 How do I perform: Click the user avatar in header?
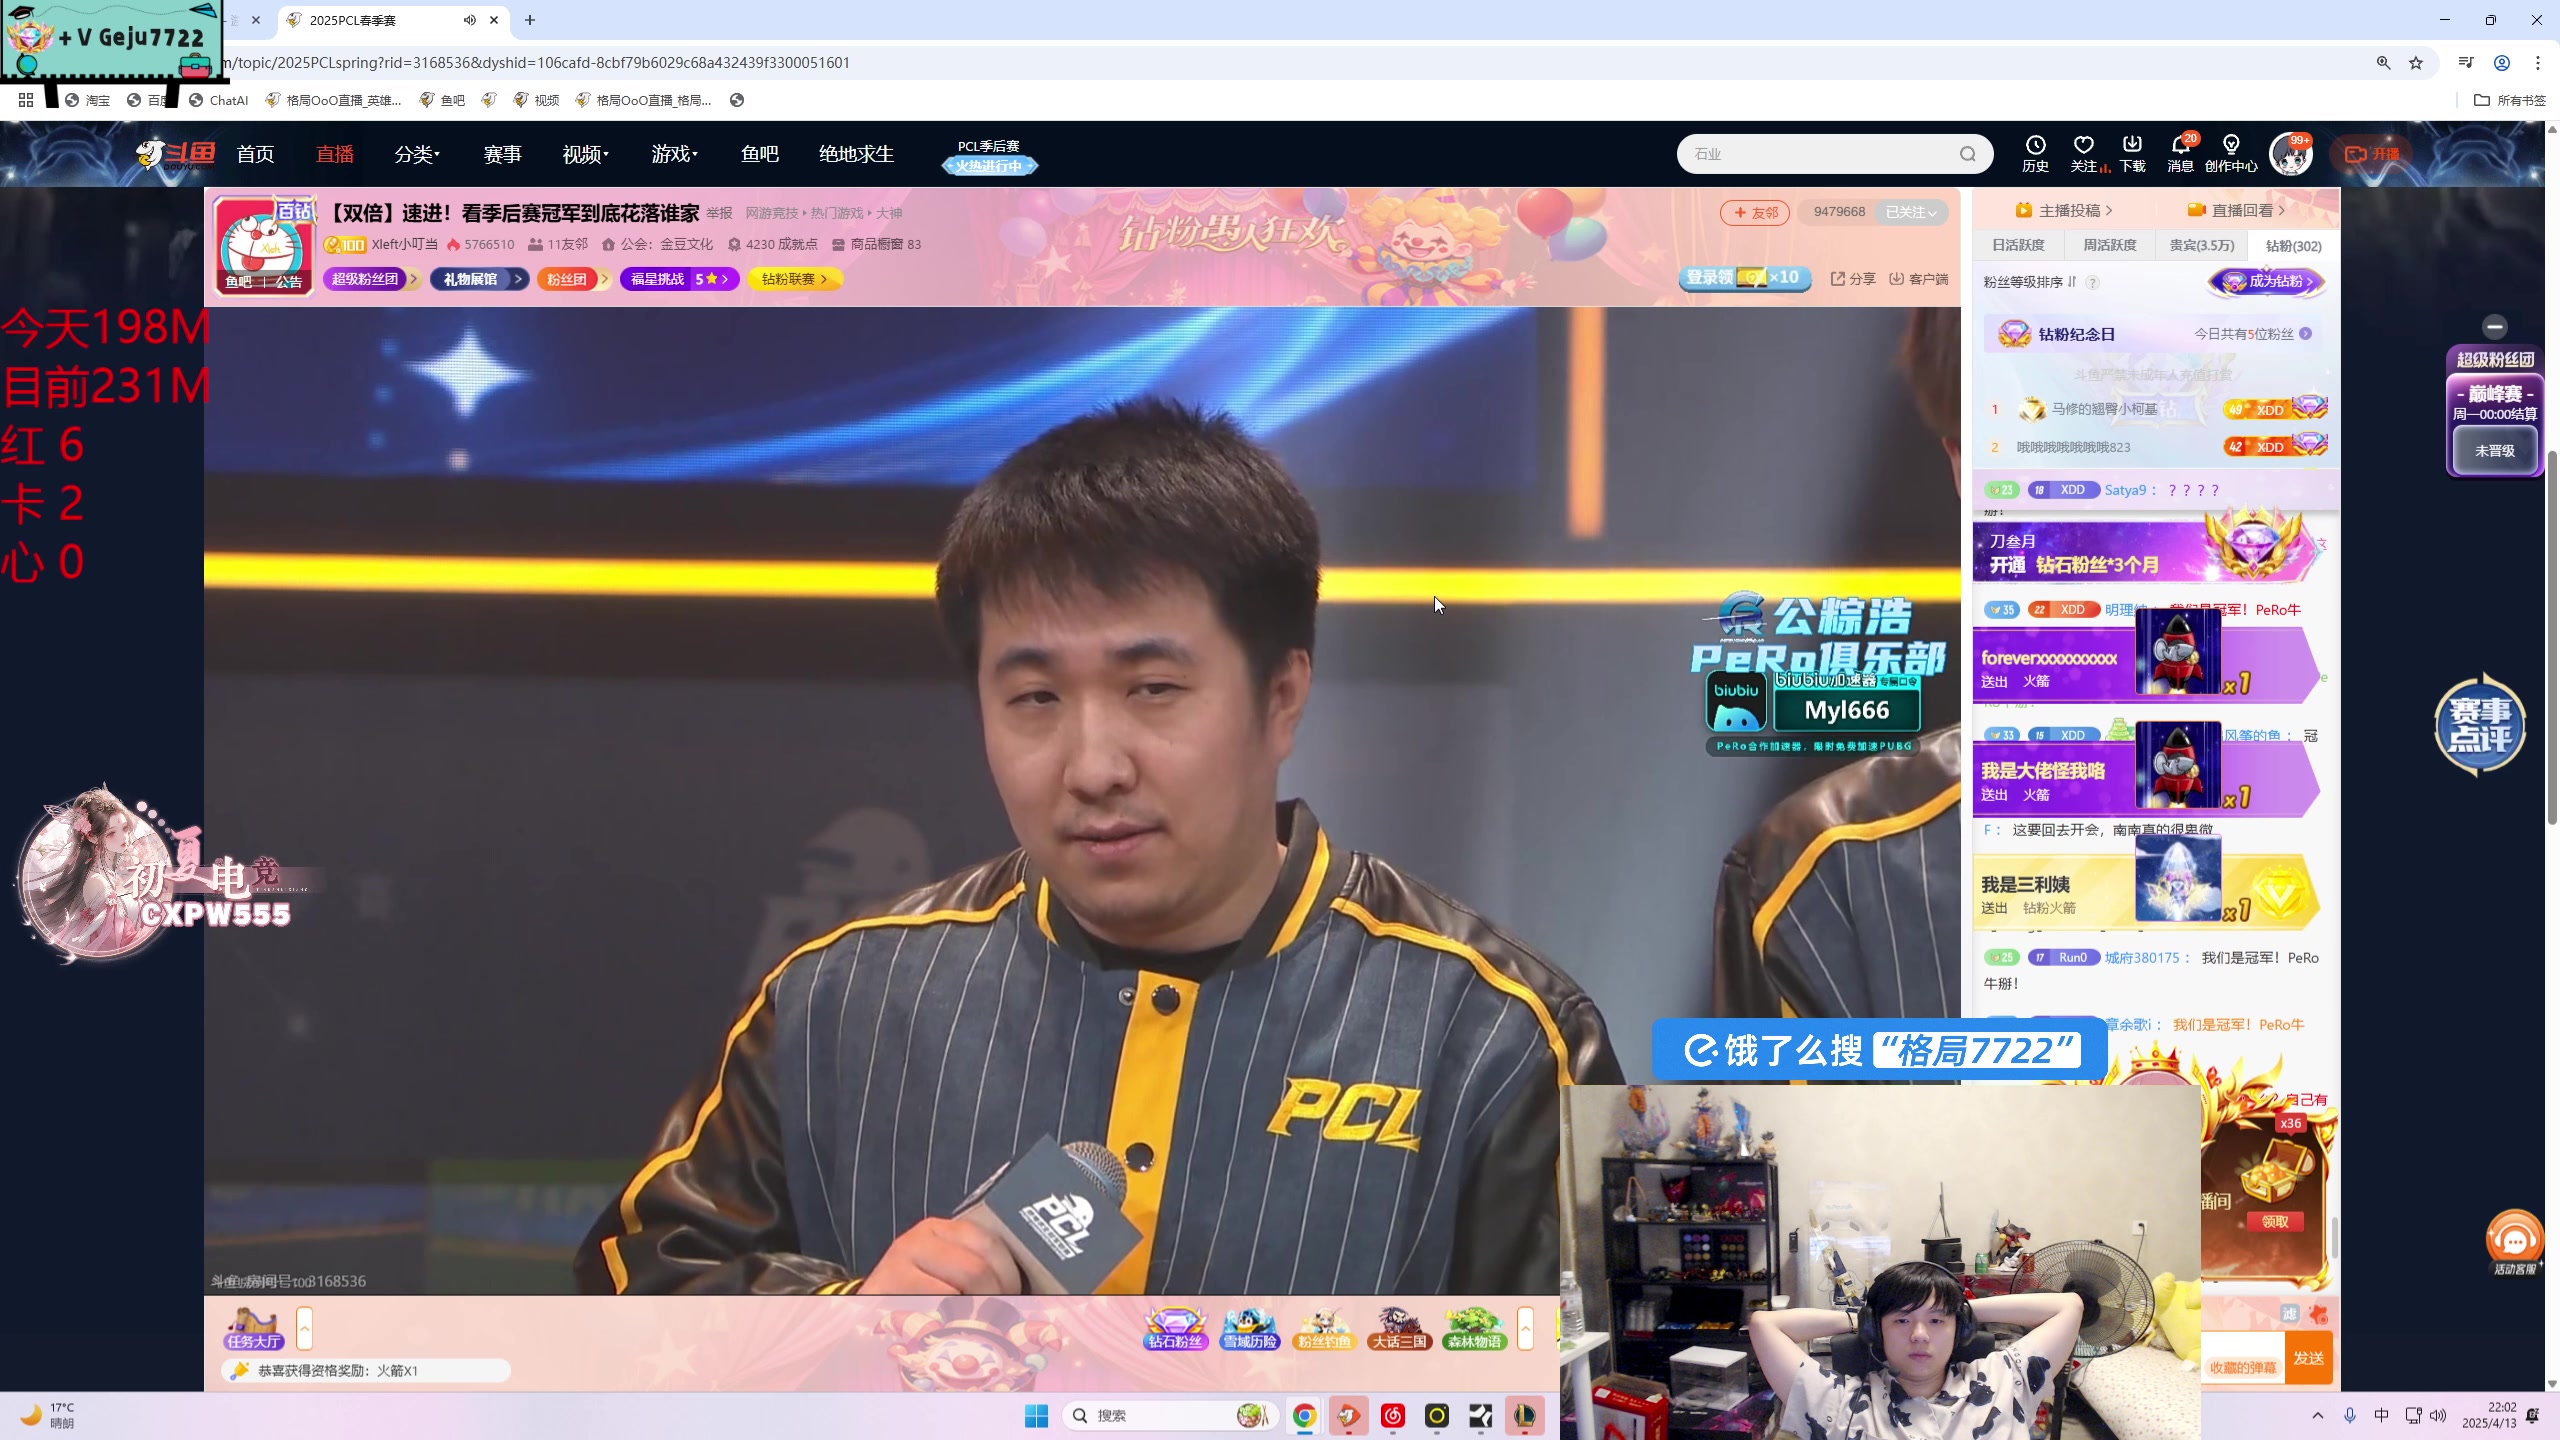pyautogui.click(x=2290, y=154)
